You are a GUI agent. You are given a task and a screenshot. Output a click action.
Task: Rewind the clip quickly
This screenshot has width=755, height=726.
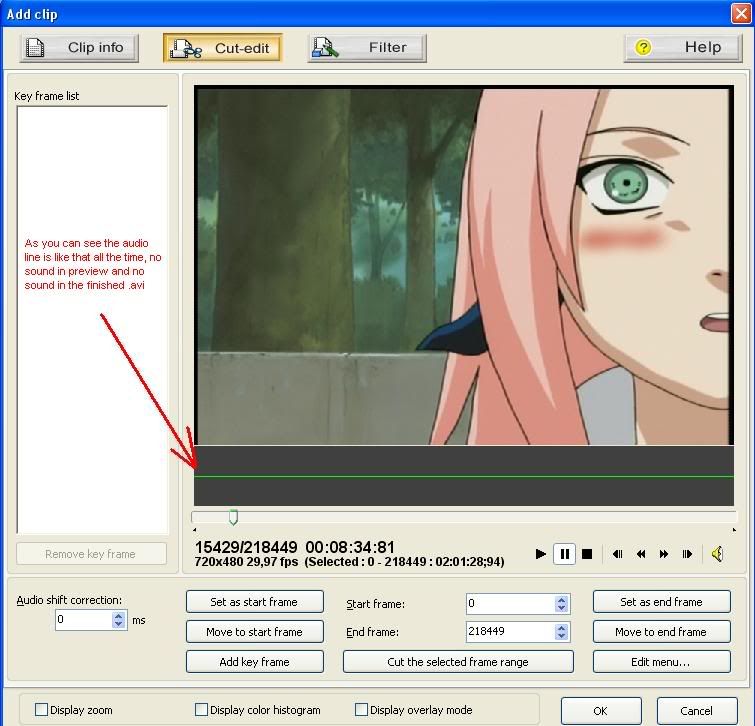click(641, 554)
